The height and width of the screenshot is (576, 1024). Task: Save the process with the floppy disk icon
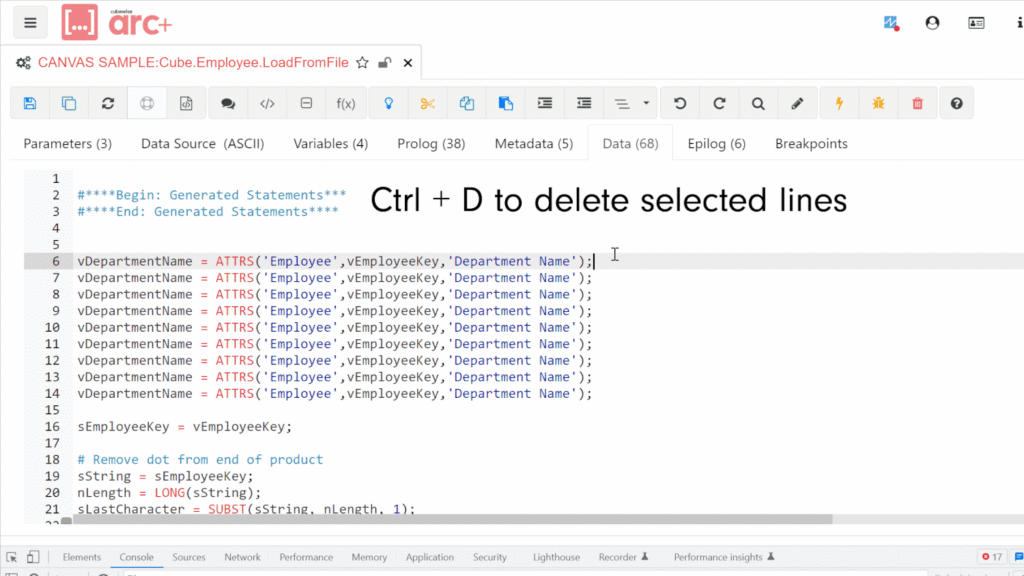(30, 103)
